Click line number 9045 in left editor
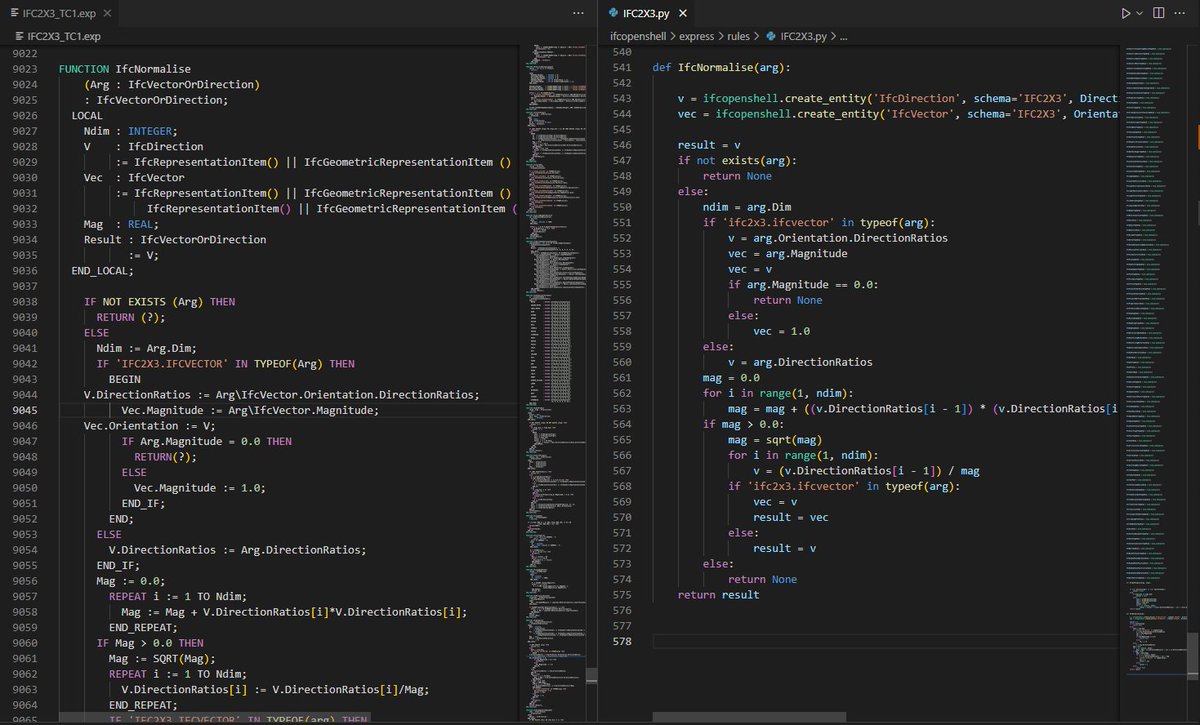 [x=27, y=410]
